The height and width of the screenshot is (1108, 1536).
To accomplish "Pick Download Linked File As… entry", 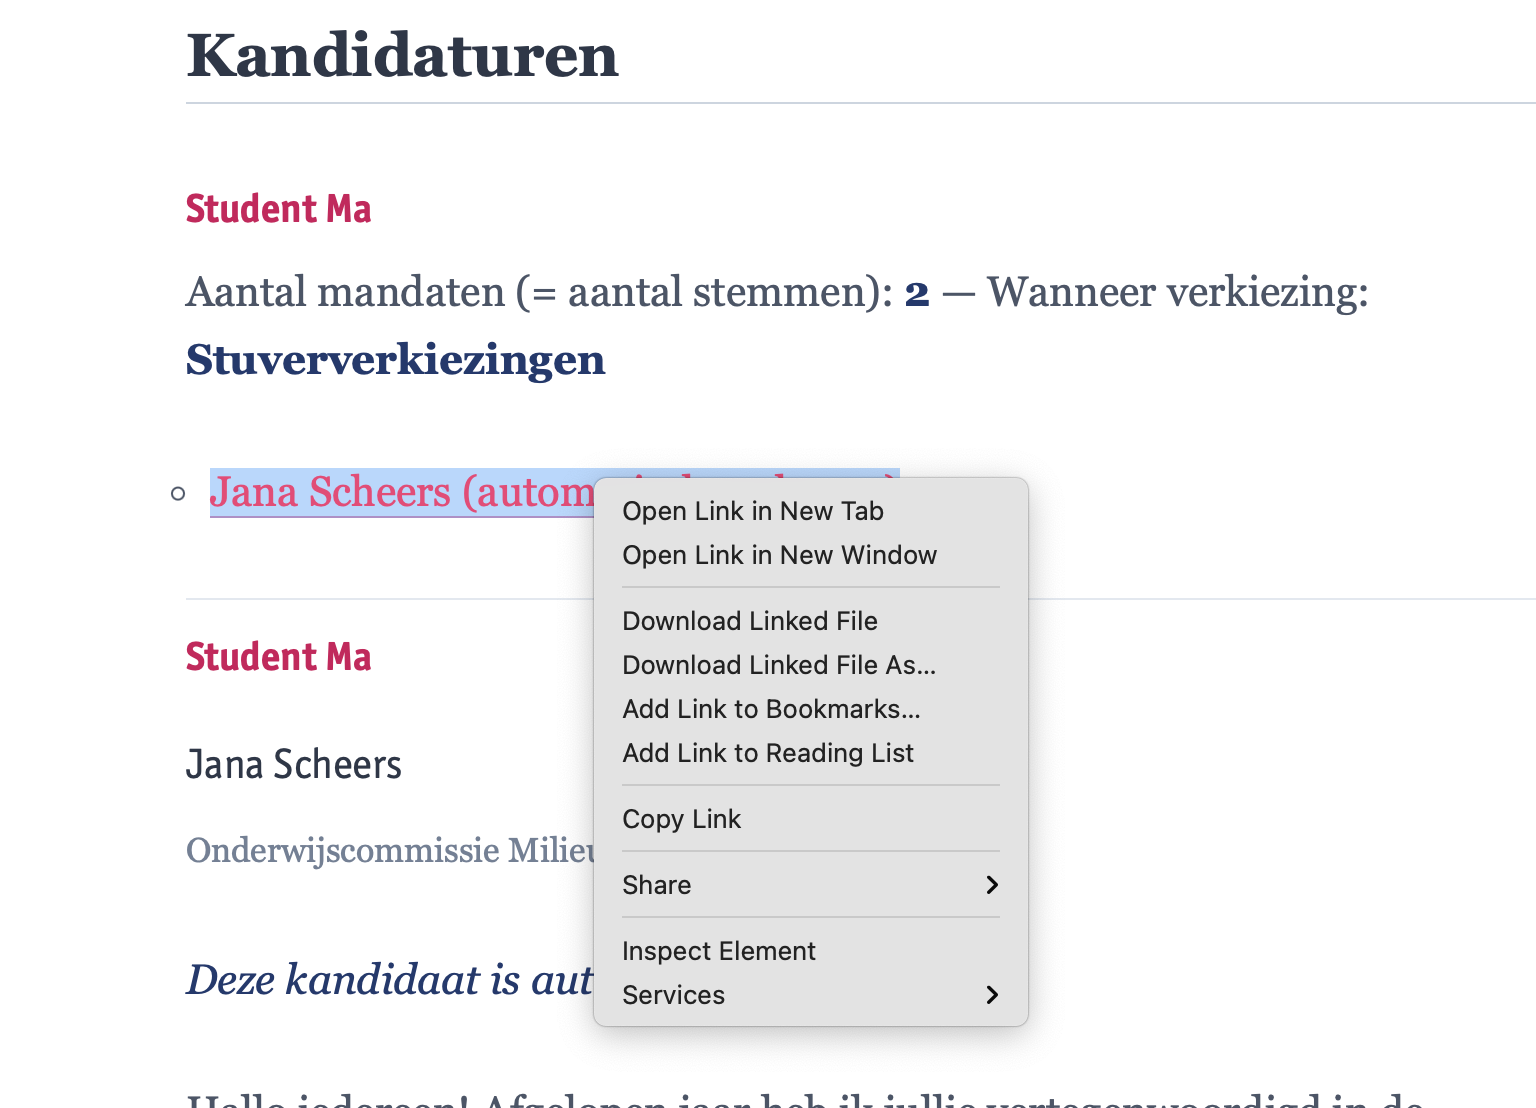I will (x=778, y=665).
